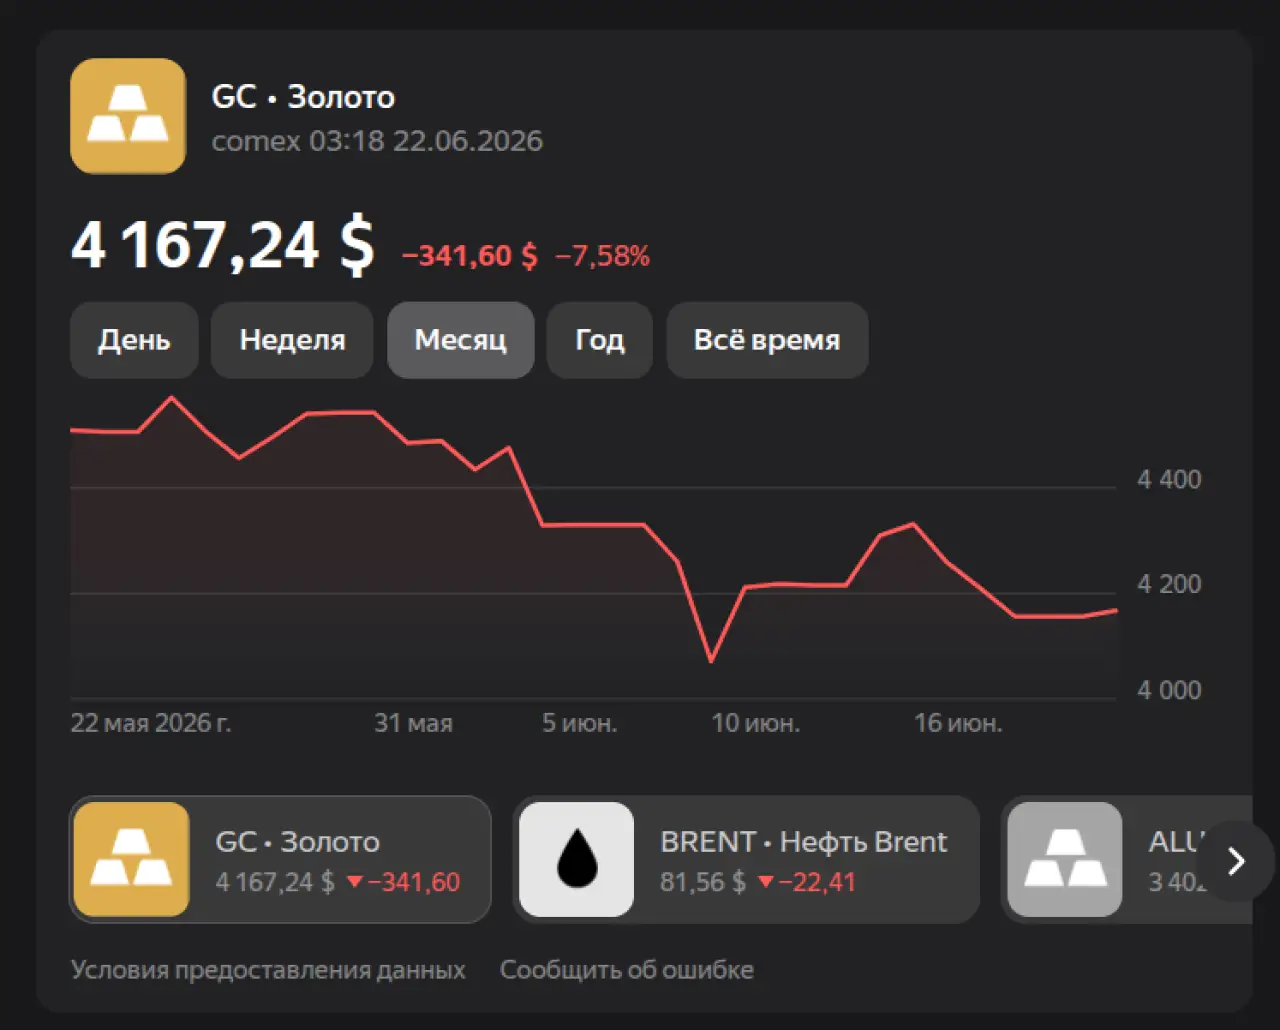
Task: Switch chart to Год period
Action: pos(600,340)
